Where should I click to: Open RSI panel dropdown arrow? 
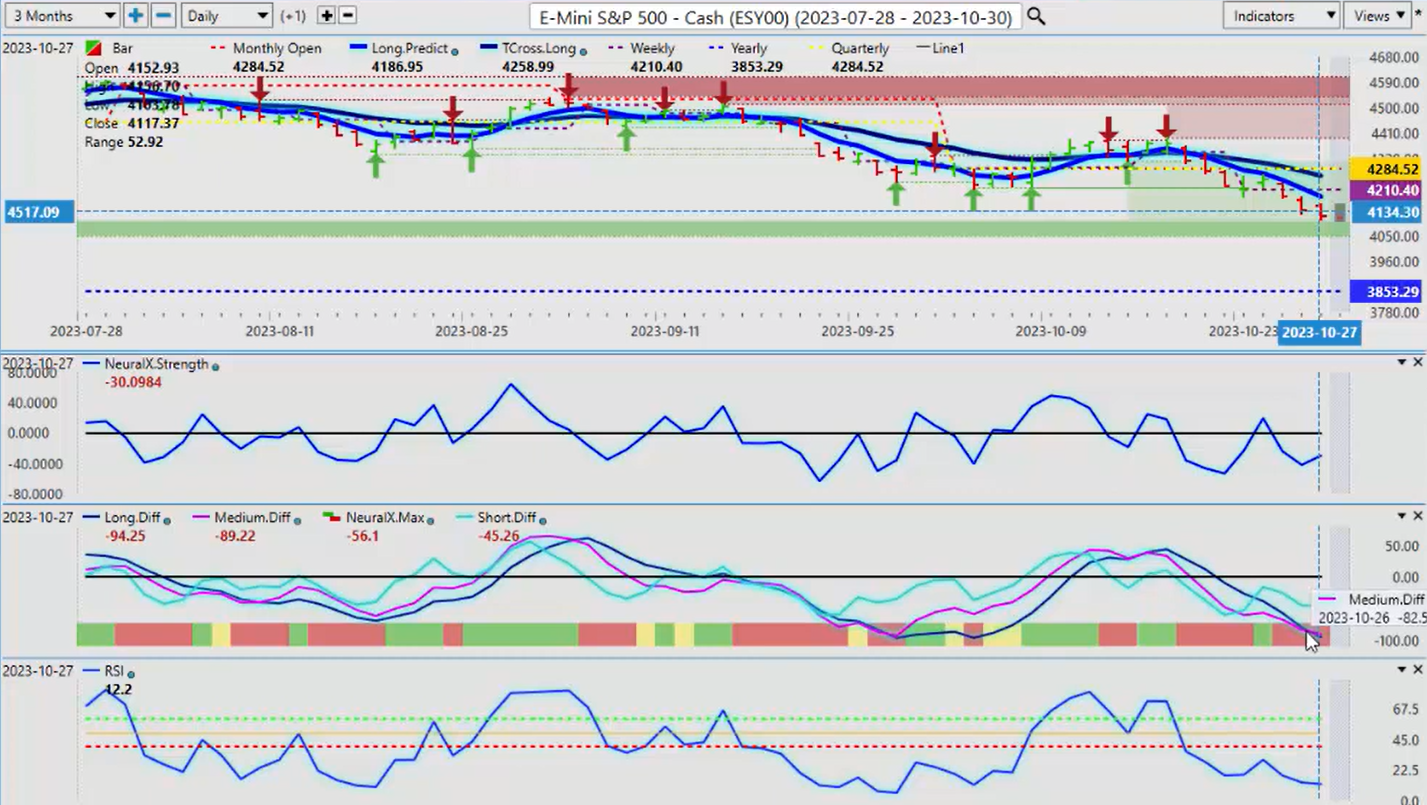[1401, 670]
